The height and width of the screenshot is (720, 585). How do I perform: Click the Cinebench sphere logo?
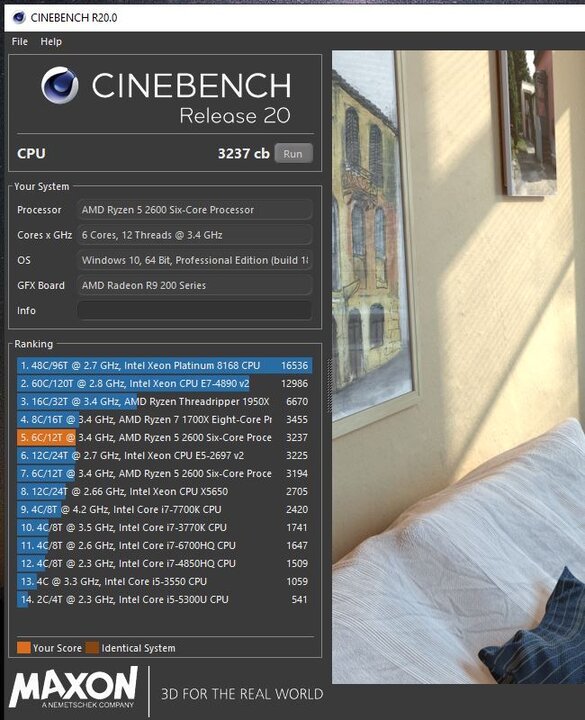[60, 85]
